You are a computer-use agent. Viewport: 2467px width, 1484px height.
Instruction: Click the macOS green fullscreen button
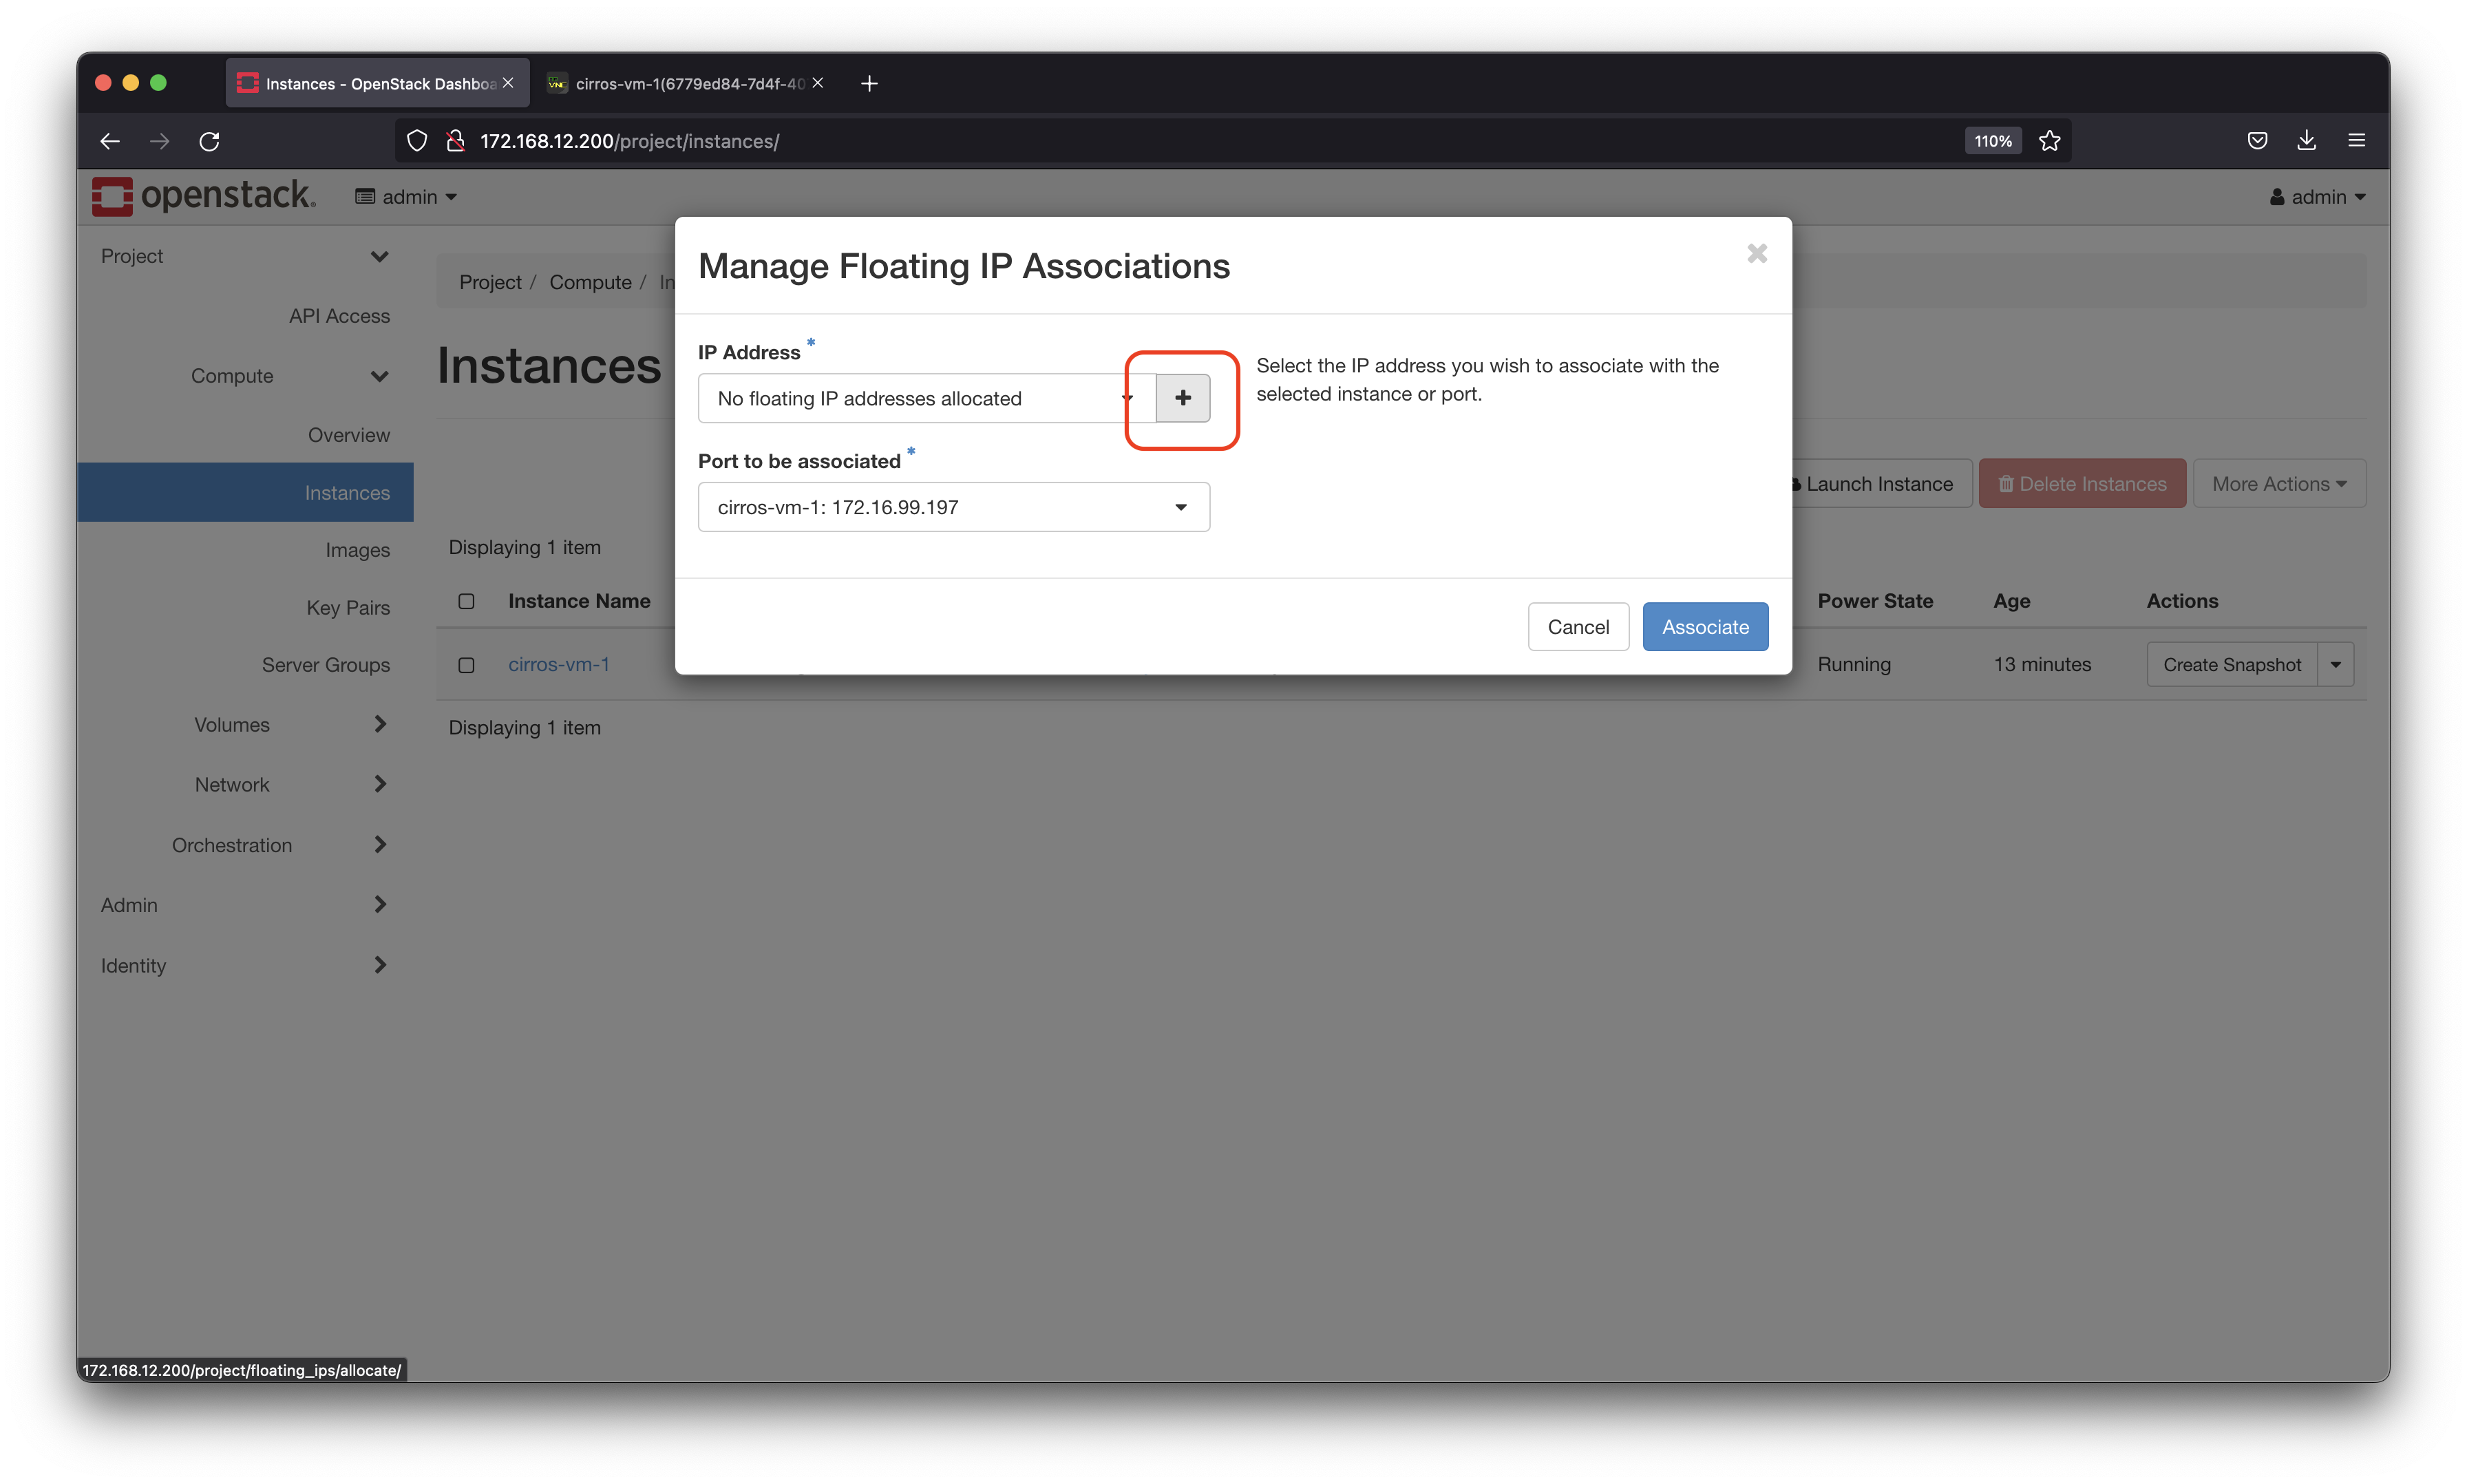pyautogui.click(x=158, y=83)
